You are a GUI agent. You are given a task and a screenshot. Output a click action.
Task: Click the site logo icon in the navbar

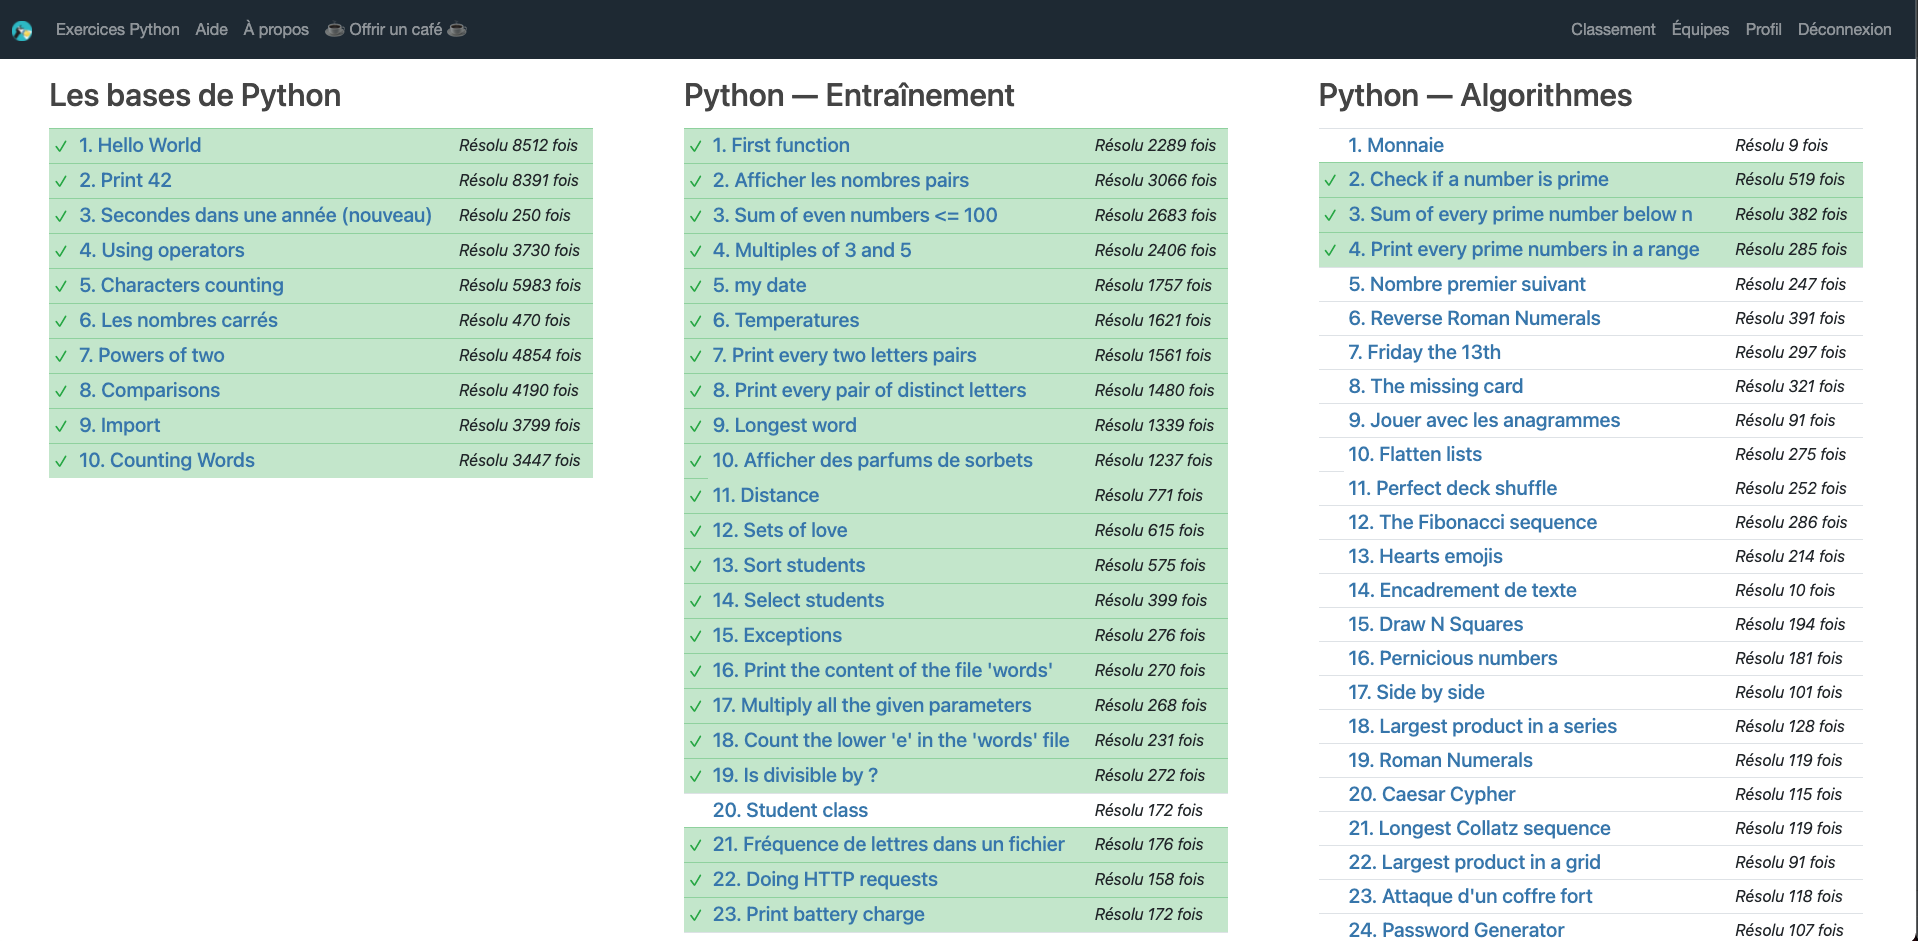pos(22,29)
